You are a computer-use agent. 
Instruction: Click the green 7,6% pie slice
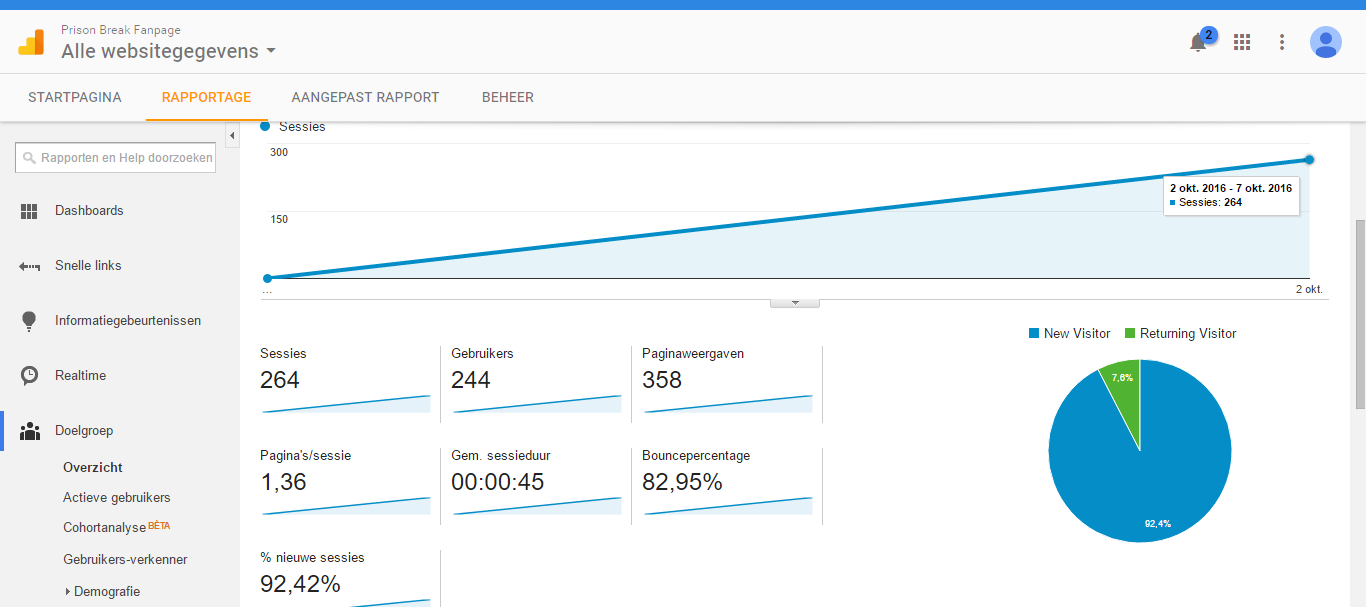pyautogui.click(x=1124, y=395)
